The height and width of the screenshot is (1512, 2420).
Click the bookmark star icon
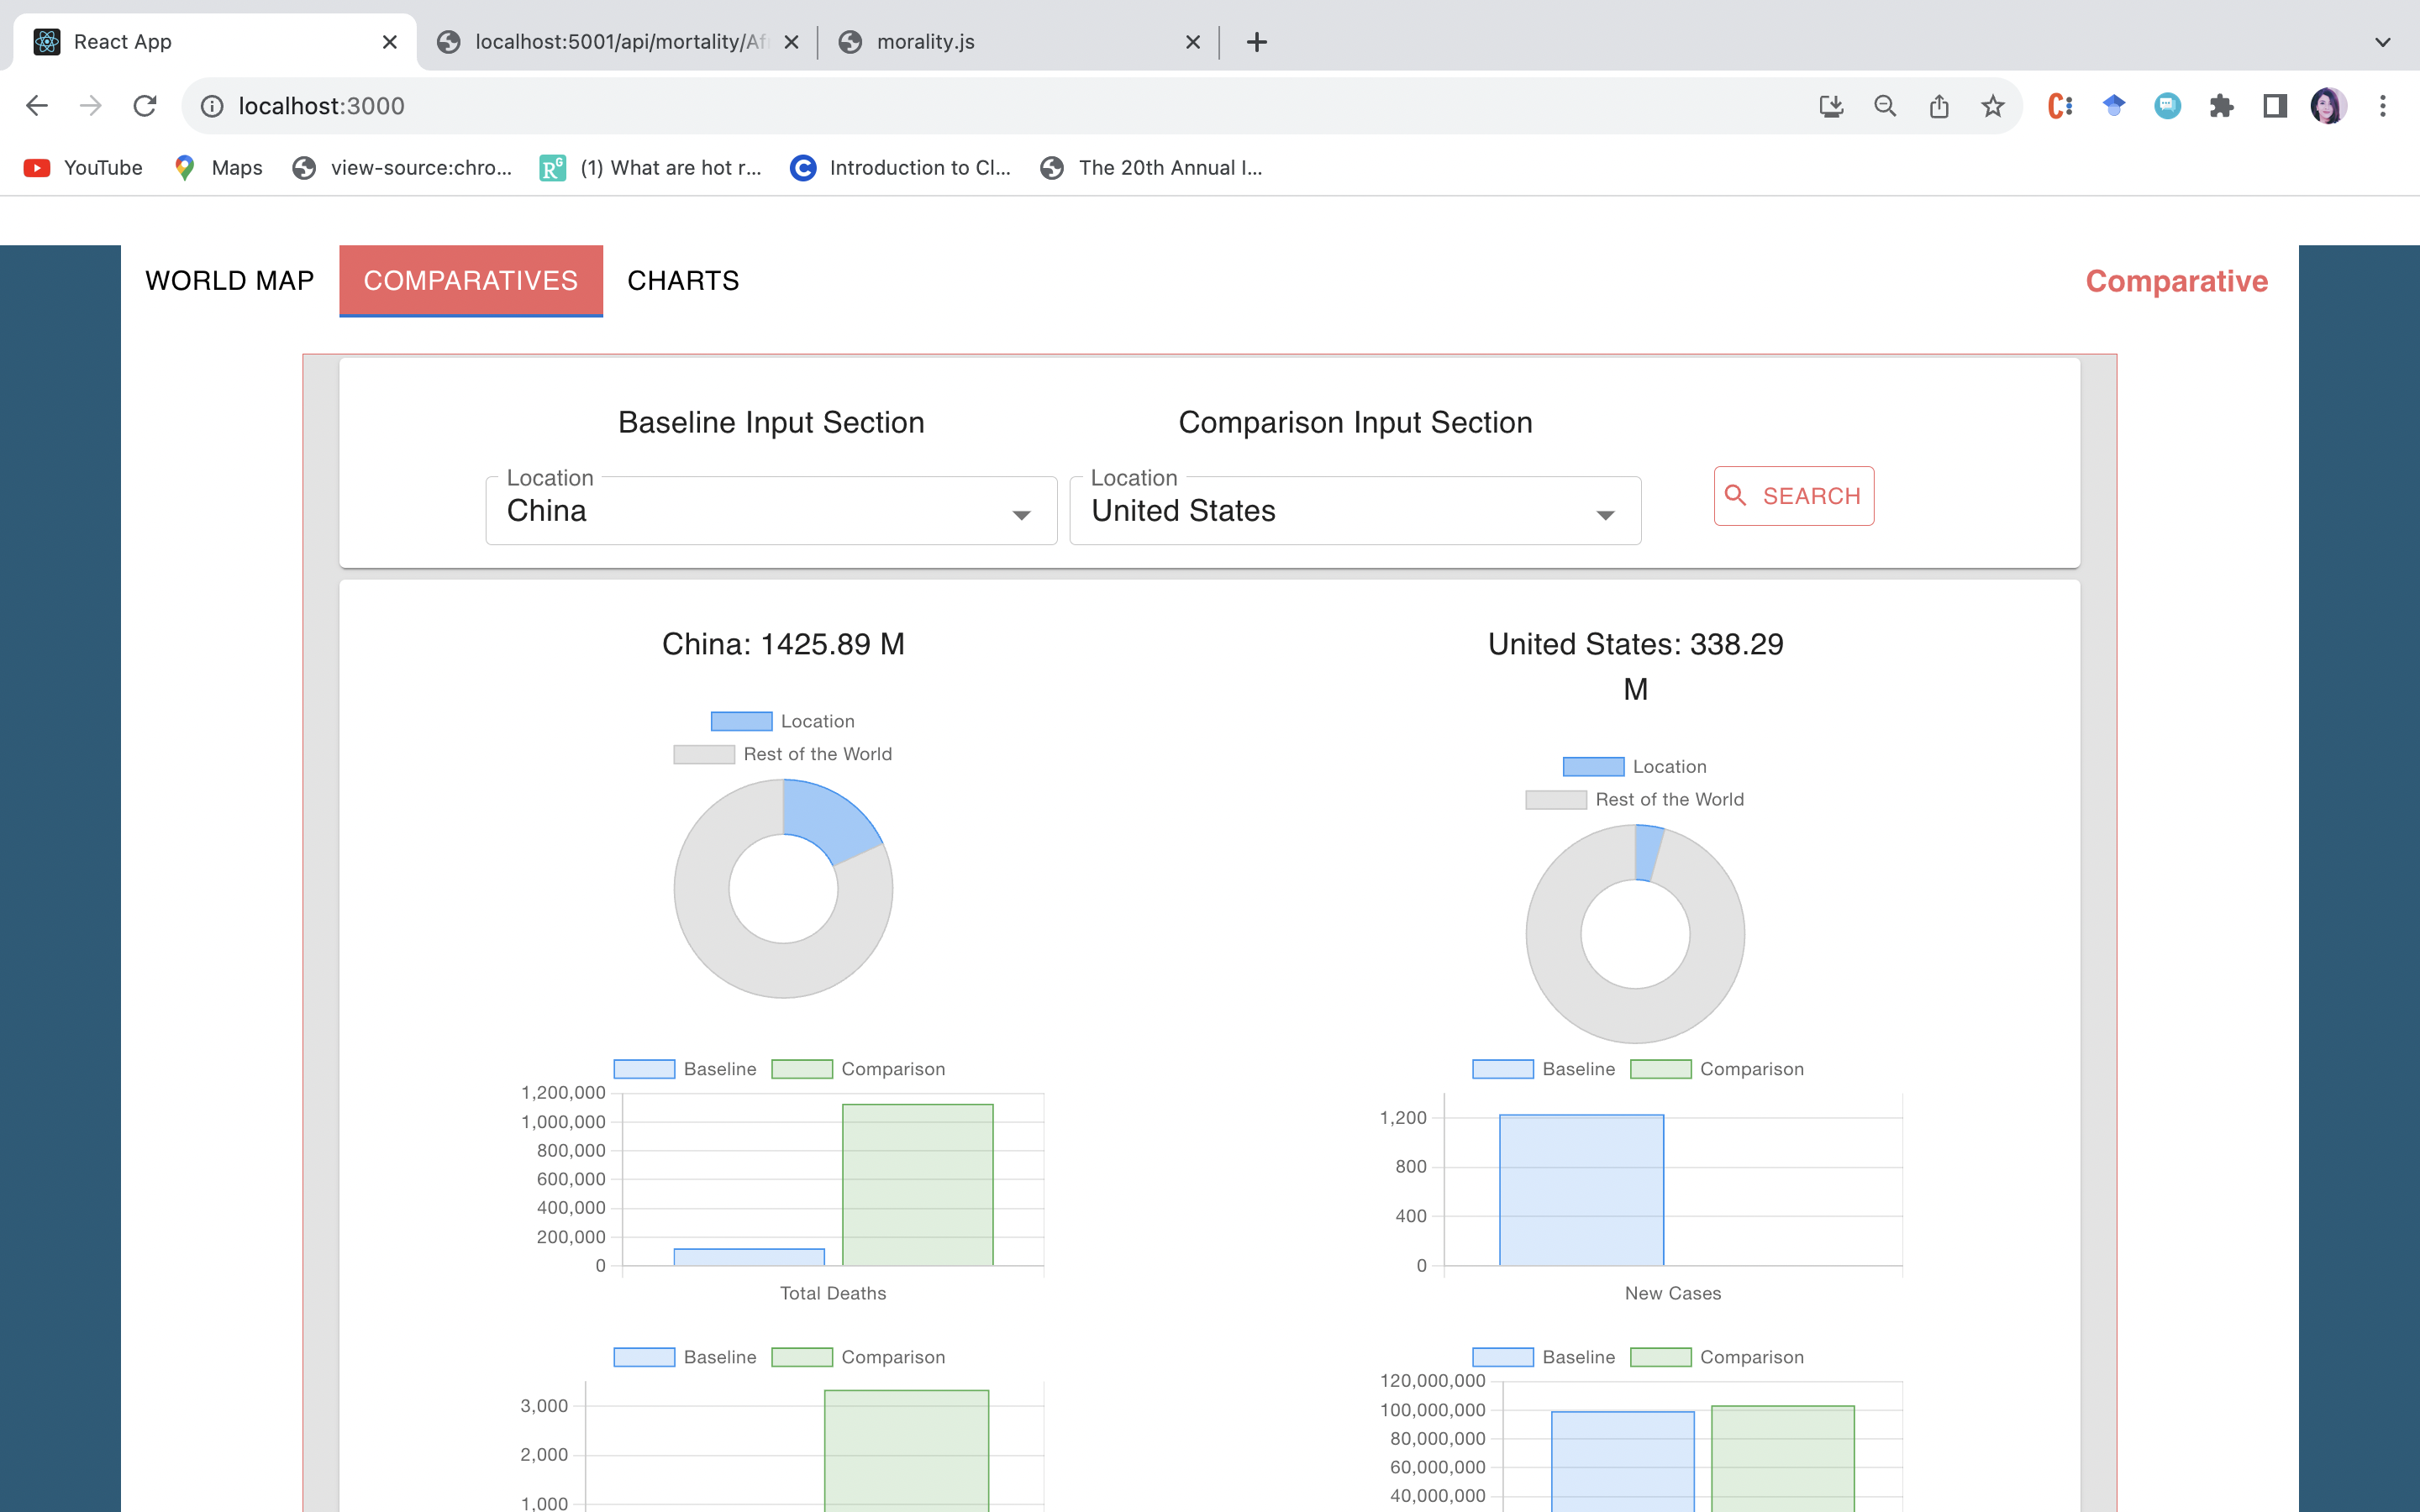pyautogui.click(x=1992, y=106)
